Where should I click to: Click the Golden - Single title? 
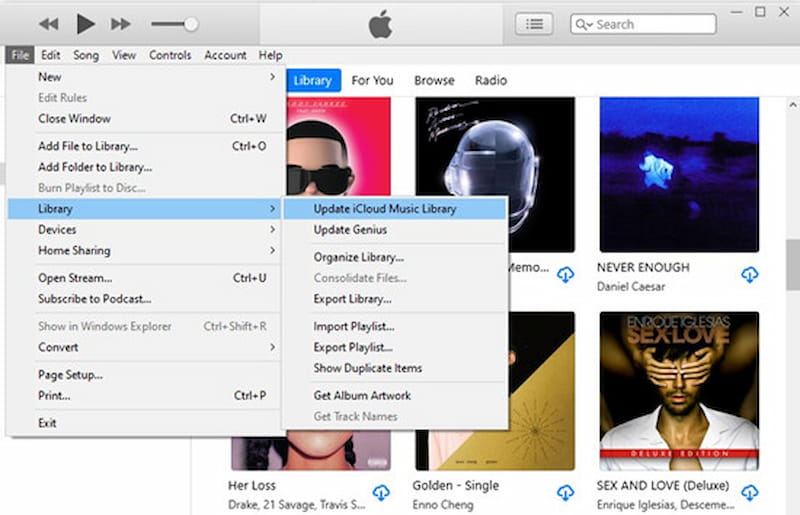[x=456, y=485]
